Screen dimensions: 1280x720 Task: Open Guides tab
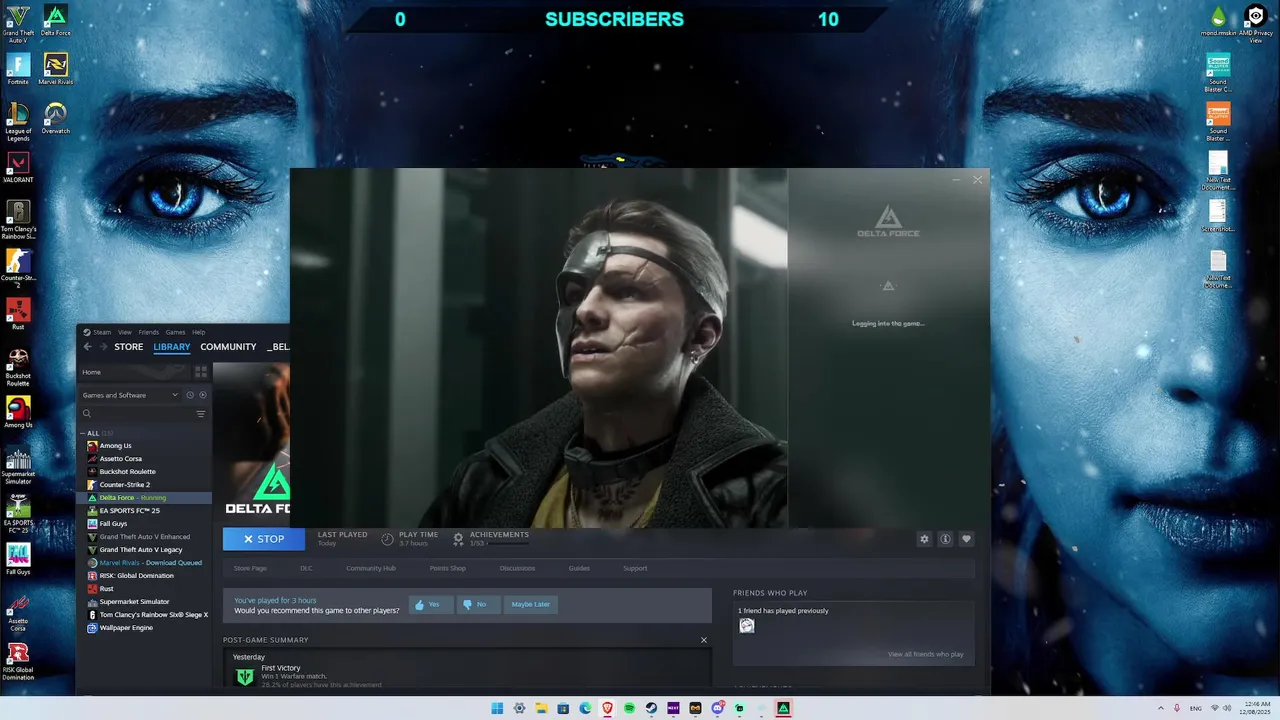(579, 568)
